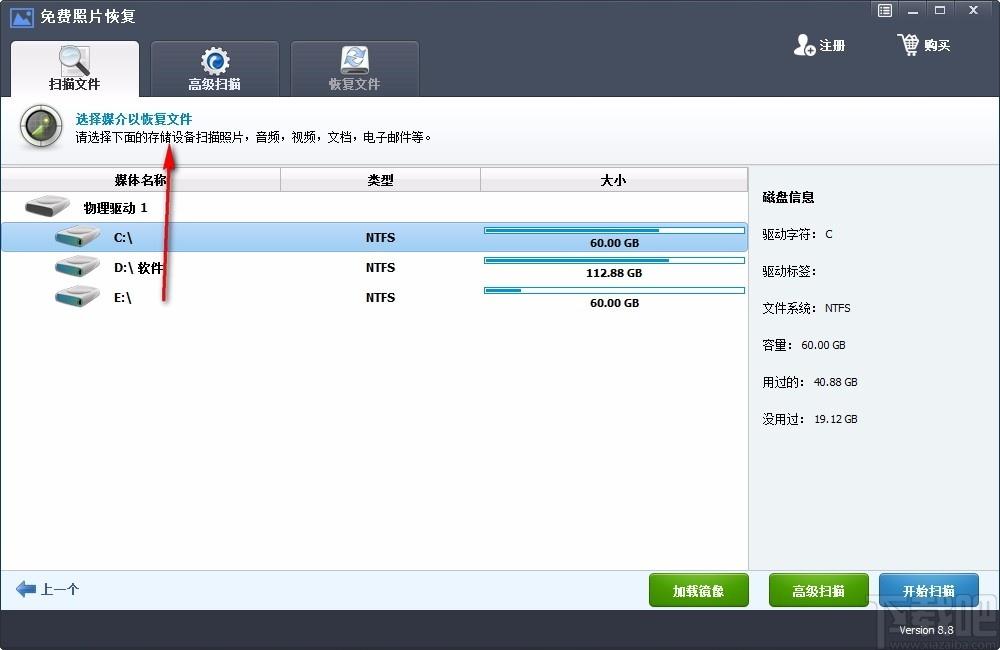Open the 高级扫描 tab

point(214,69)
